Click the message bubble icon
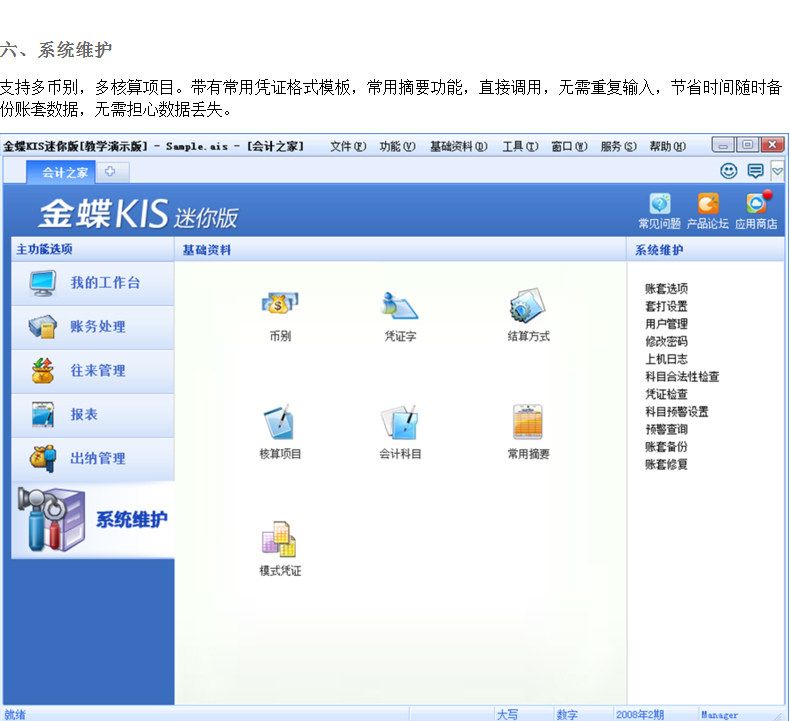The width and height of the screenshot is (790, 721). pyautogui.click(x=755, y=171)
